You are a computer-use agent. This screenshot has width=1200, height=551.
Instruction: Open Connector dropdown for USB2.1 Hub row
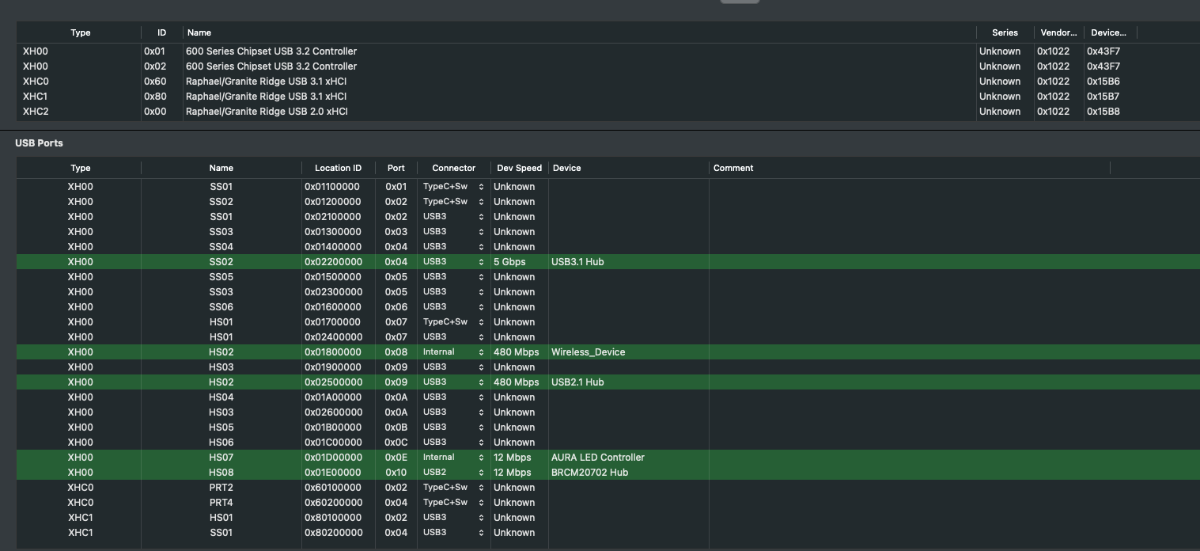(x=453, y=382)
